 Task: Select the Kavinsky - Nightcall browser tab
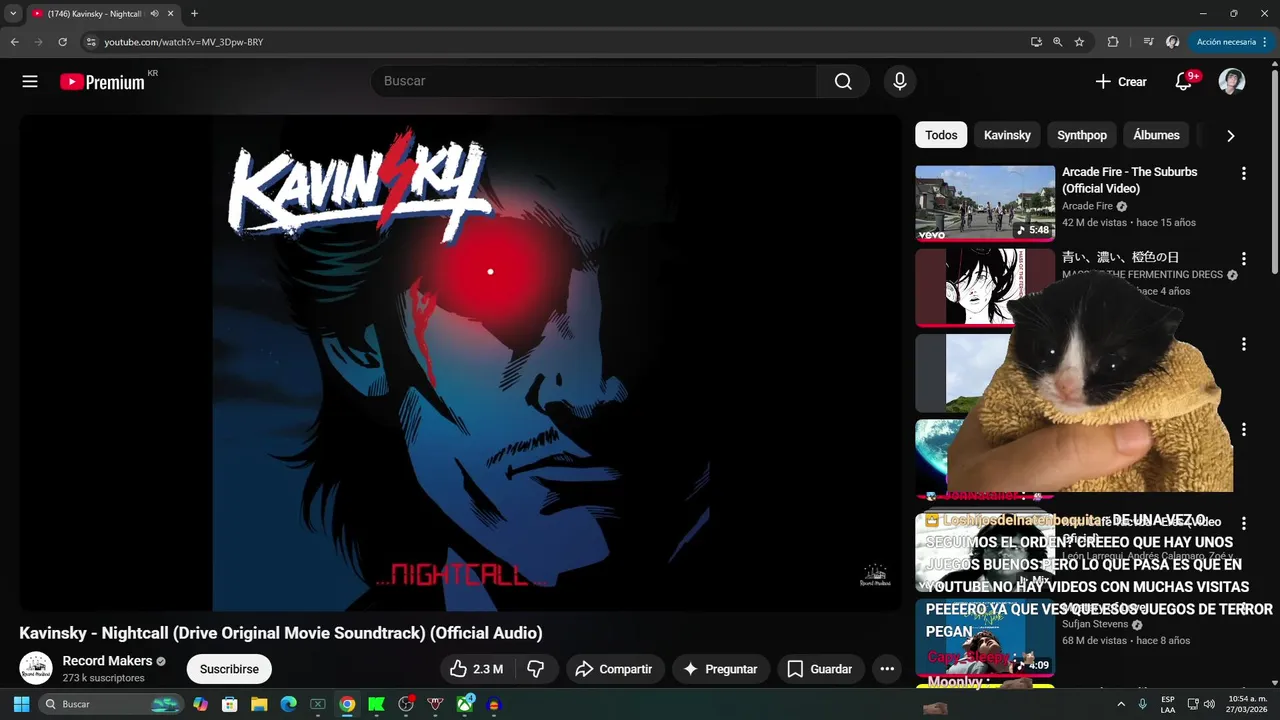click(x=103, y=14)
